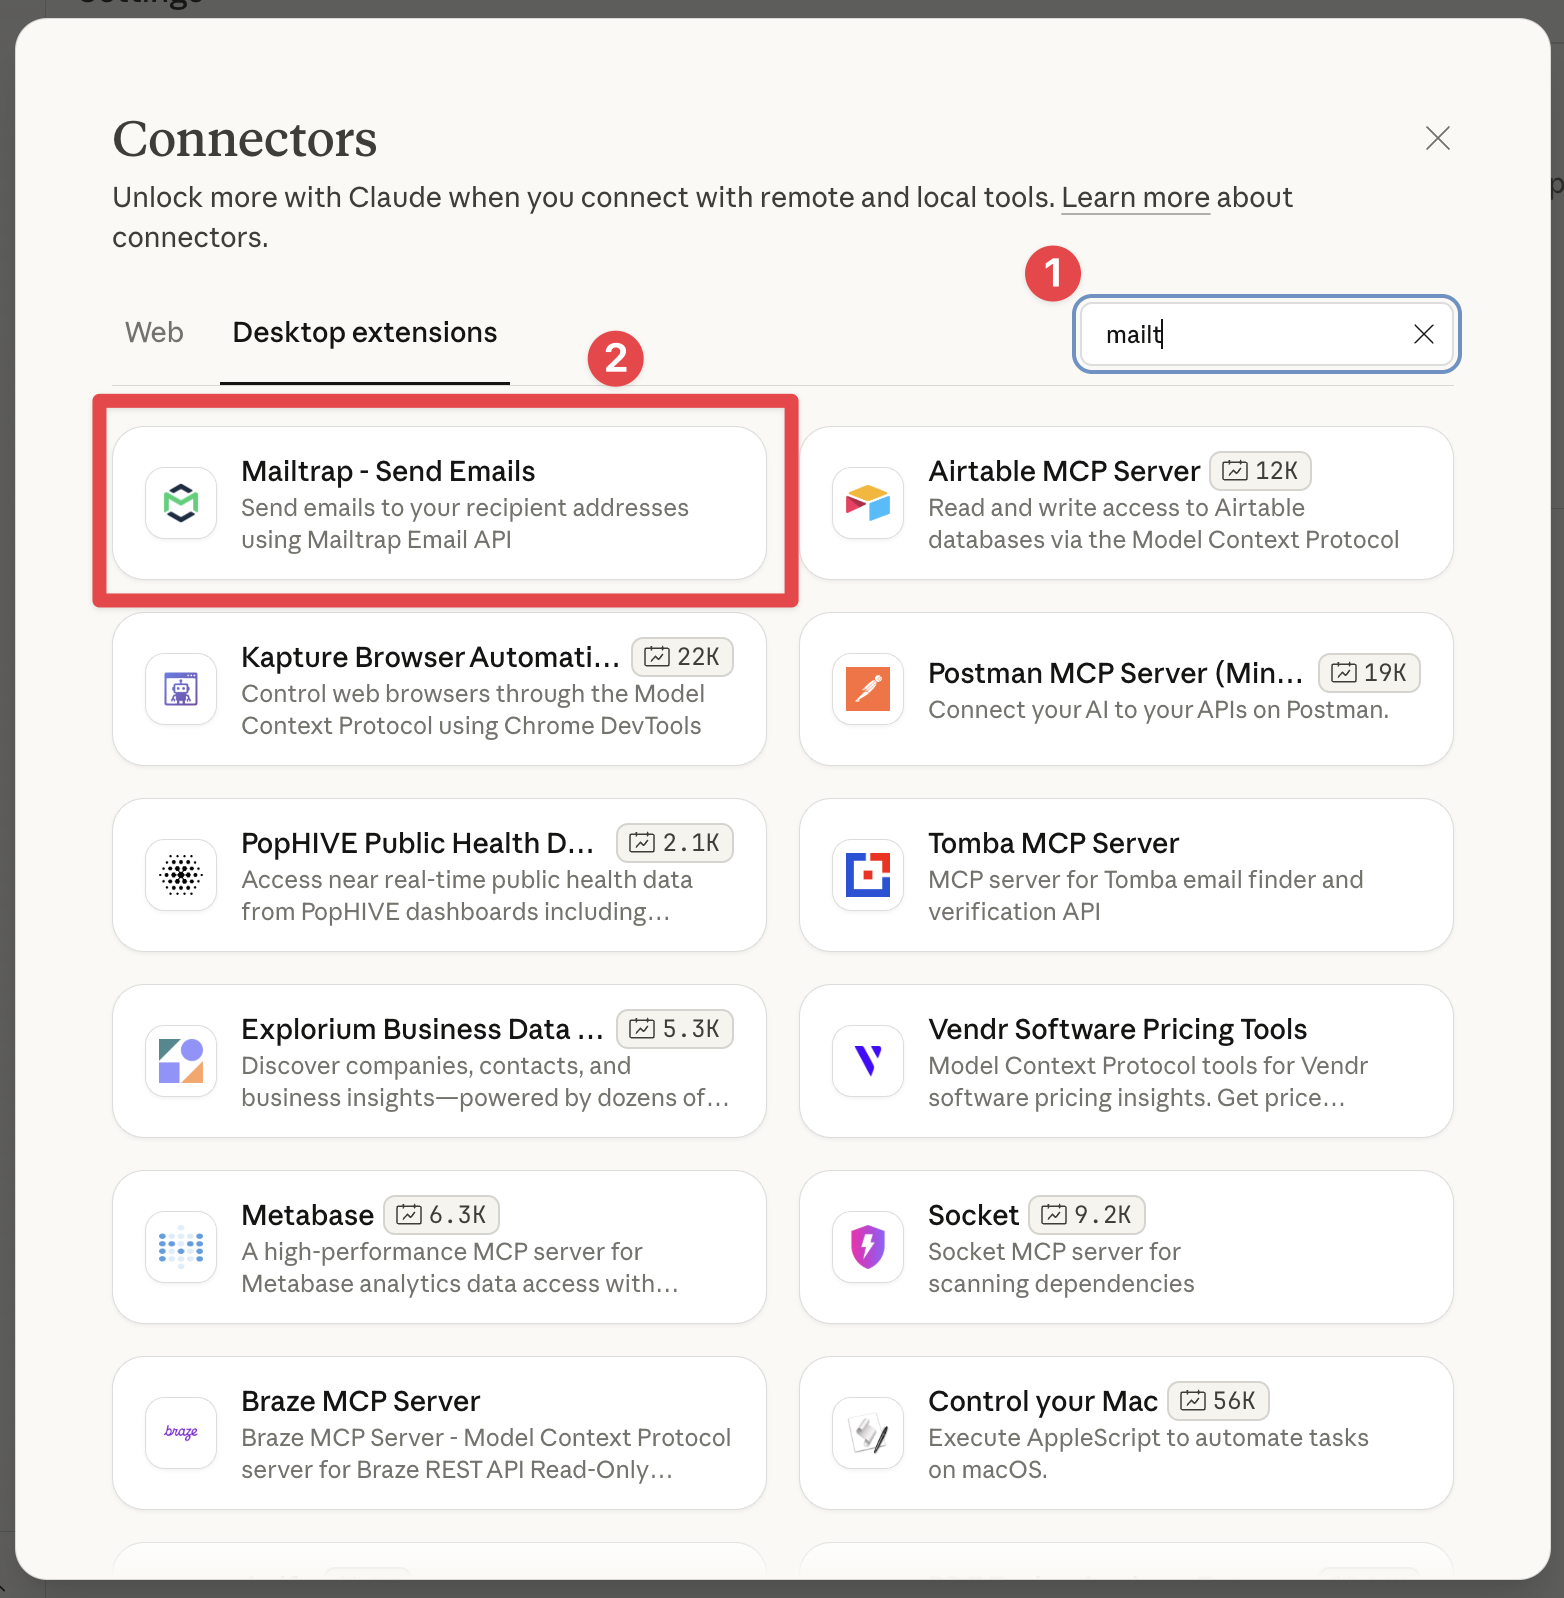
Task: Click 'Connect your AI to your APIs on Postman.'
Action: coord(1158,710)
